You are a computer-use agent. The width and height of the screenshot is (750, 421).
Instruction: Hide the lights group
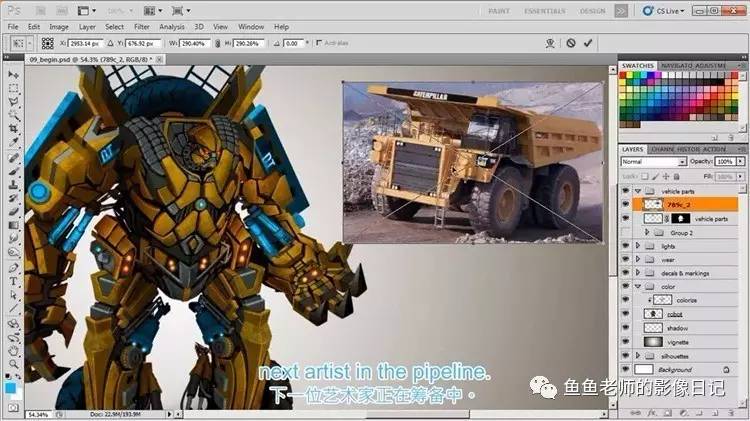tap(625, 246)
